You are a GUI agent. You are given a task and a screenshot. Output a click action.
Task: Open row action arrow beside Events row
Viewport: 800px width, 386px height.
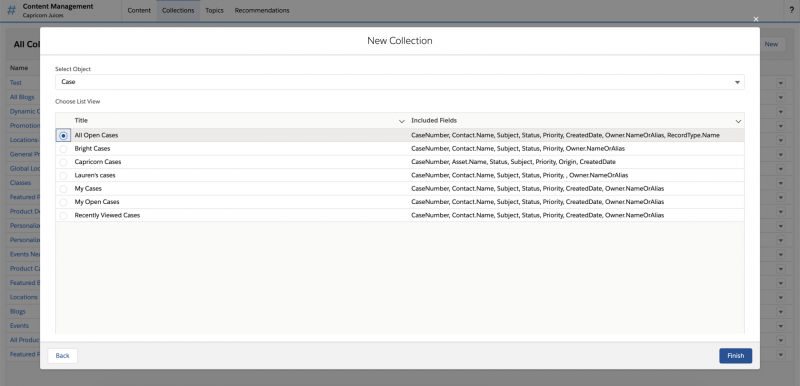coord(781,325)
